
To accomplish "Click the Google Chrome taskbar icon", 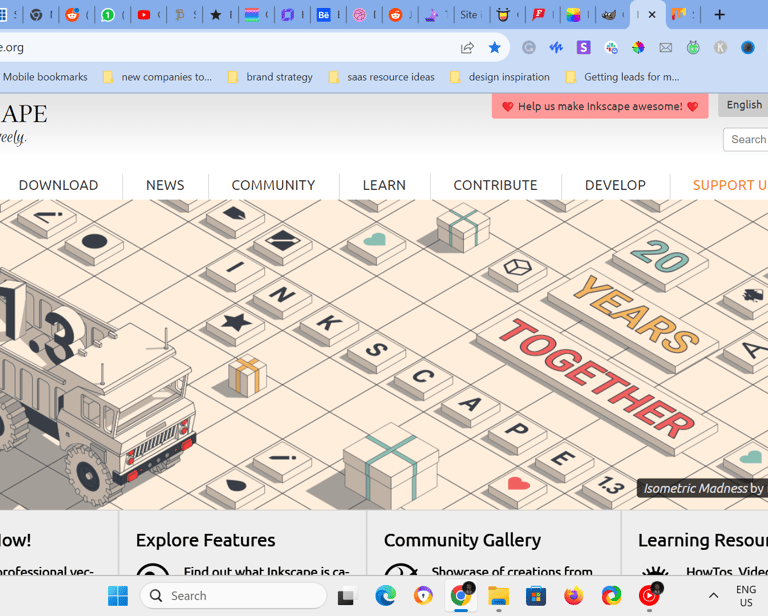I will coord(461,596).
